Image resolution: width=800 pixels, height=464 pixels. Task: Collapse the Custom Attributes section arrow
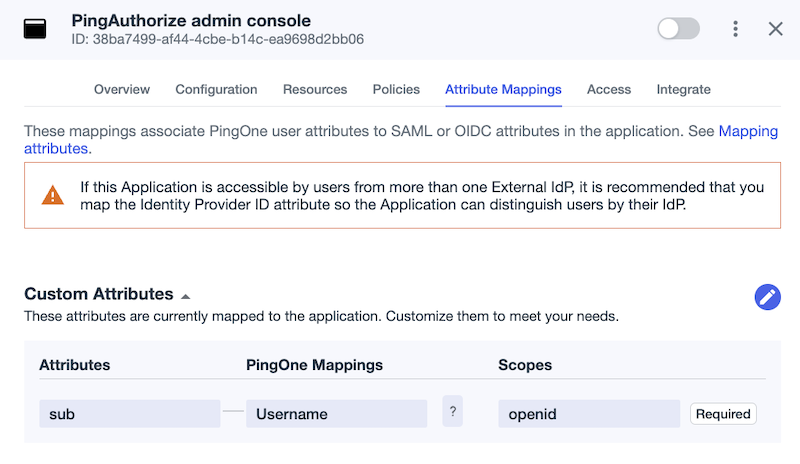186,297
